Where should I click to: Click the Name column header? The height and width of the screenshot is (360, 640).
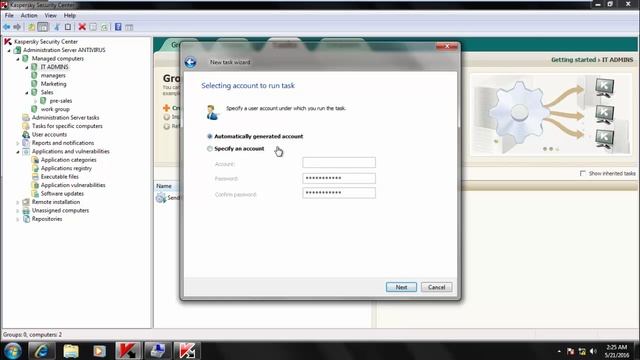(x=164, y=186)
